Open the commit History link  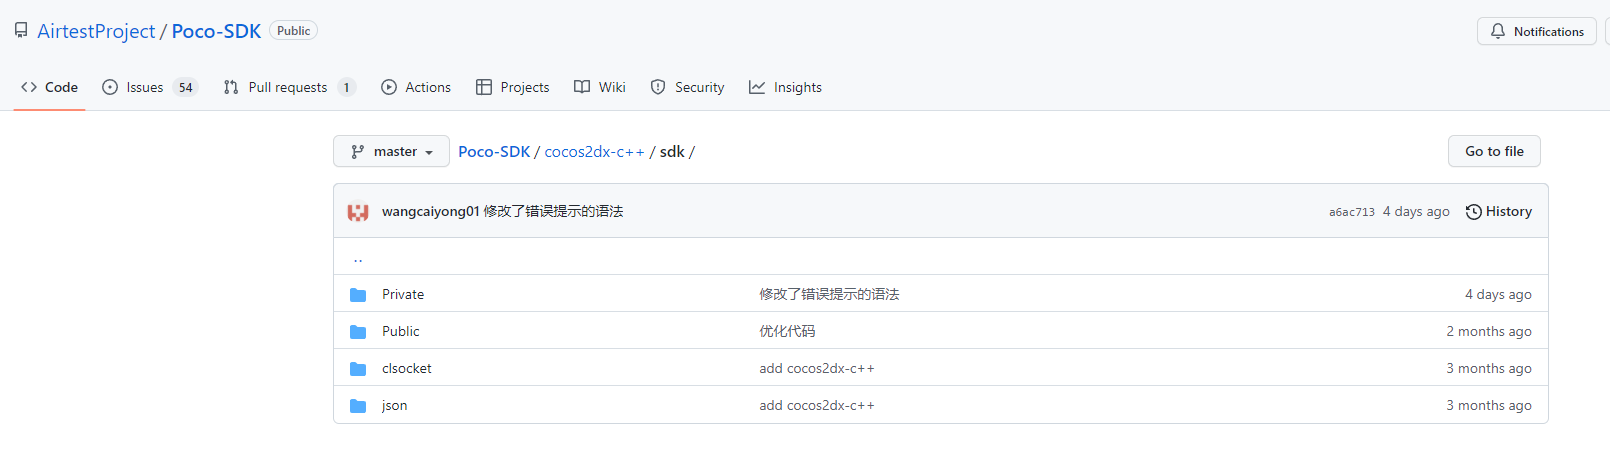point(1498,211)
